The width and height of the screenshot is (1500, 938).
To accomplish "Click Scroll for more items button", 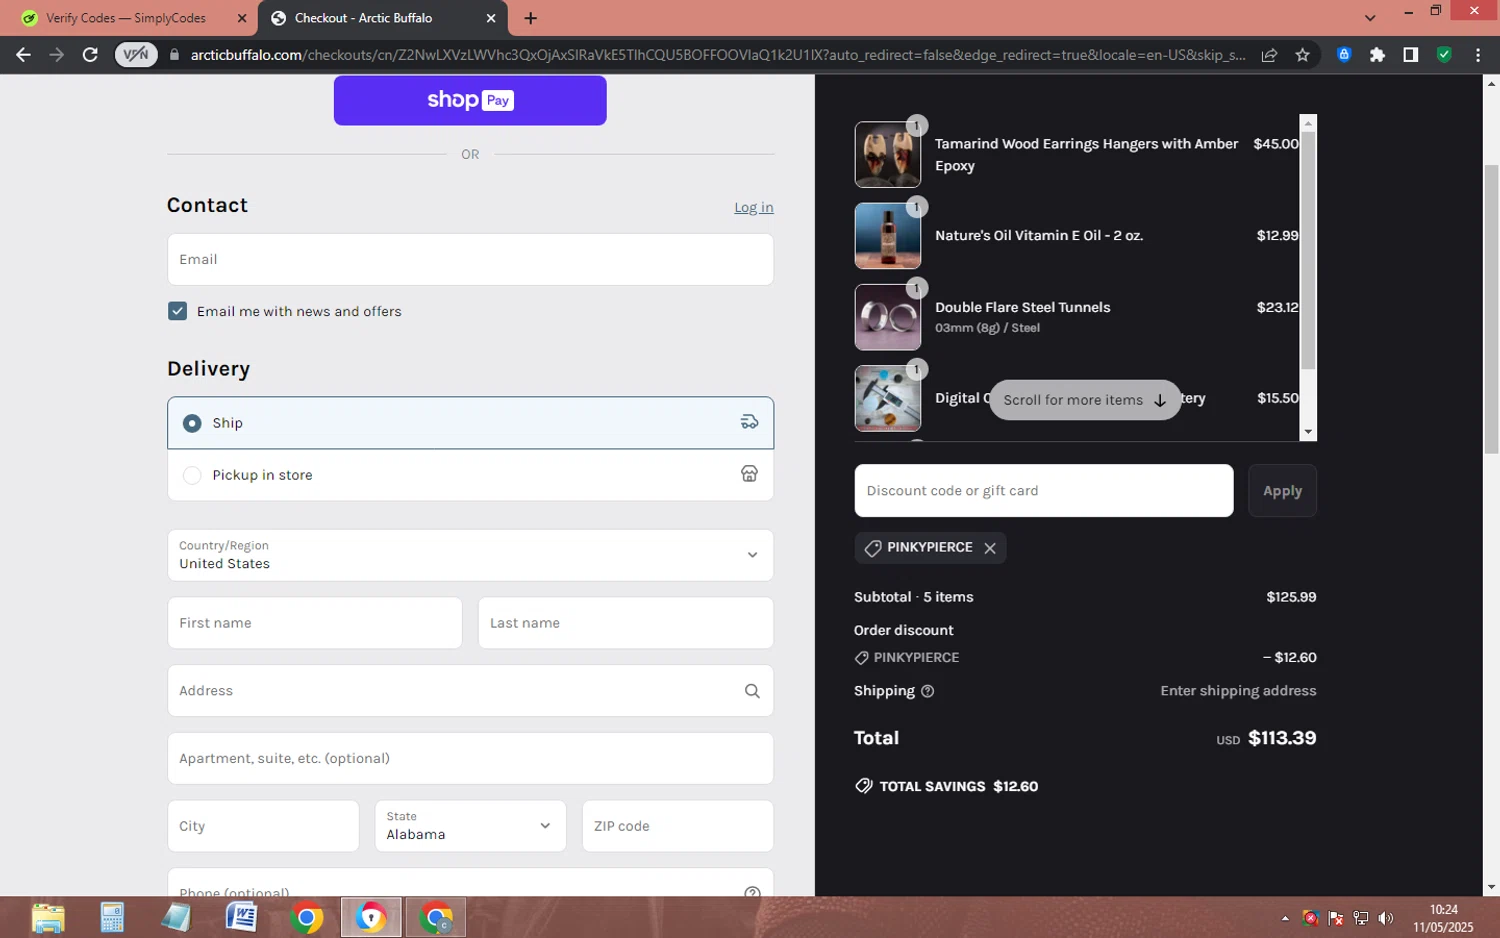I will click(x=1085, y=400).
